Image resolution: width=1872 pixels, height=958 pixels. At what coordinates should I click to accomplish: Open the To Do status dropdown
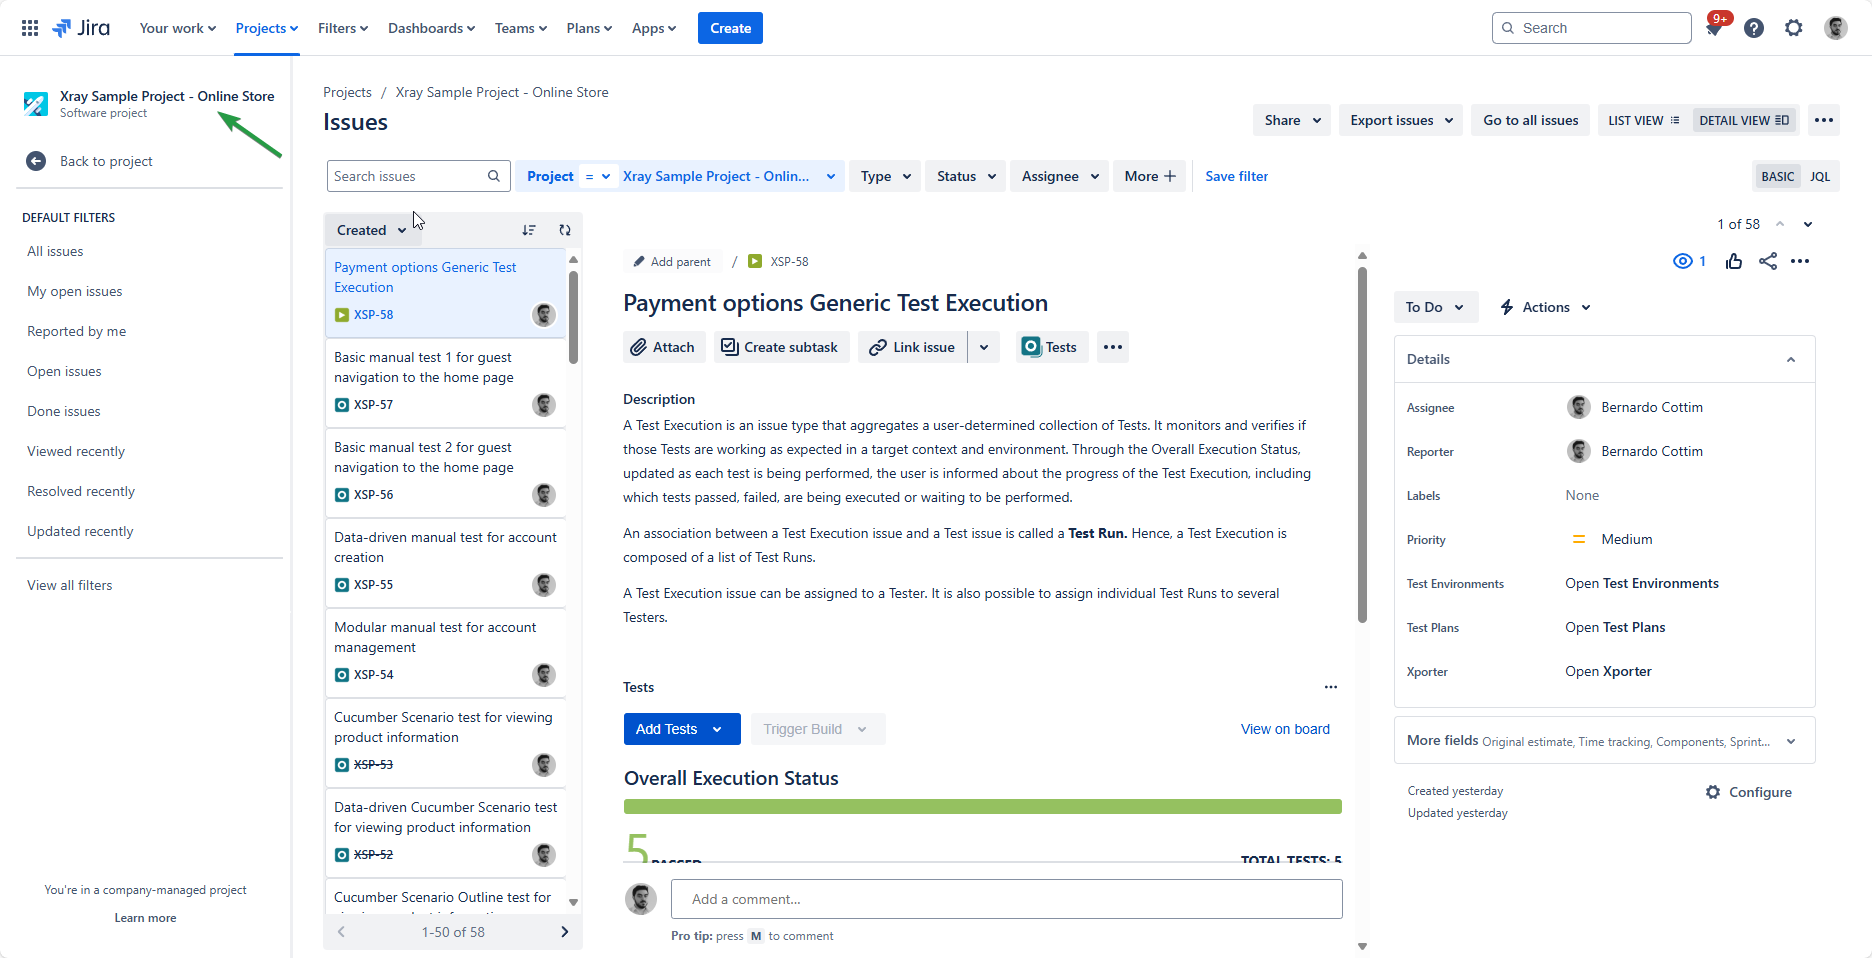[x=1435, y=307]
